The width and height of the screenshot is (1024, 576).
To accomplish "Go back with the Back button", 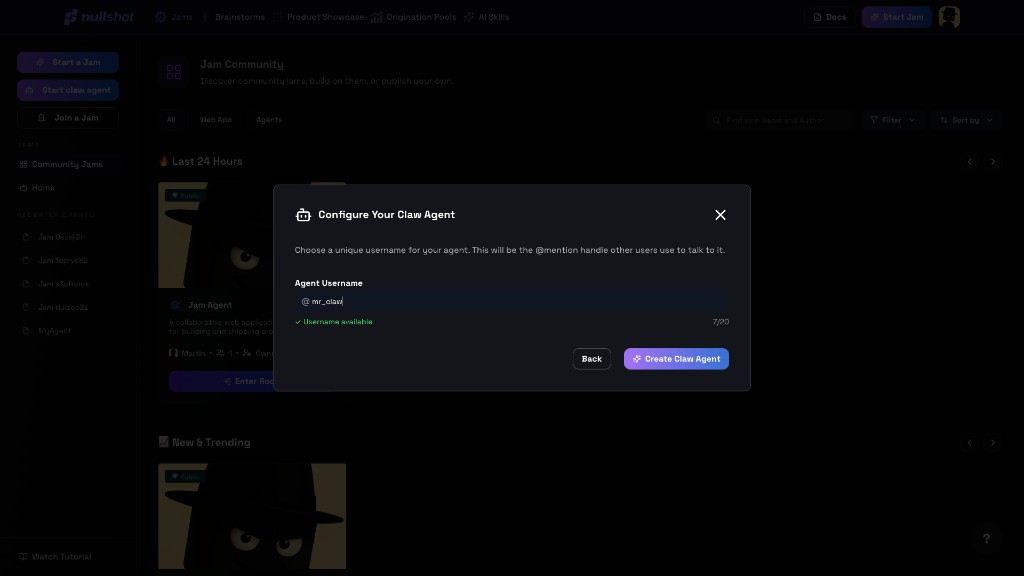I will click(x=592, y=359).
